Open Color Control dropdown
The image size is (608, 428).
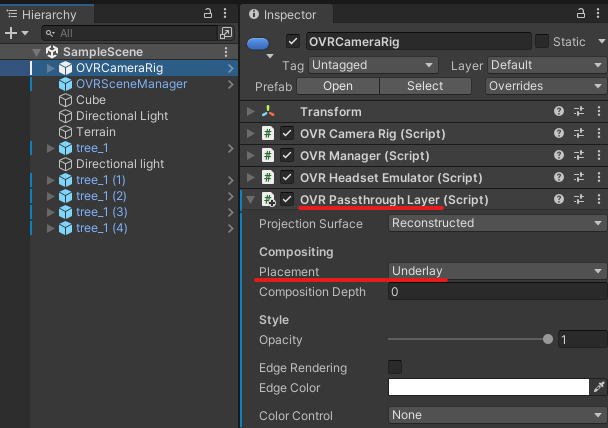pos(497,415)
